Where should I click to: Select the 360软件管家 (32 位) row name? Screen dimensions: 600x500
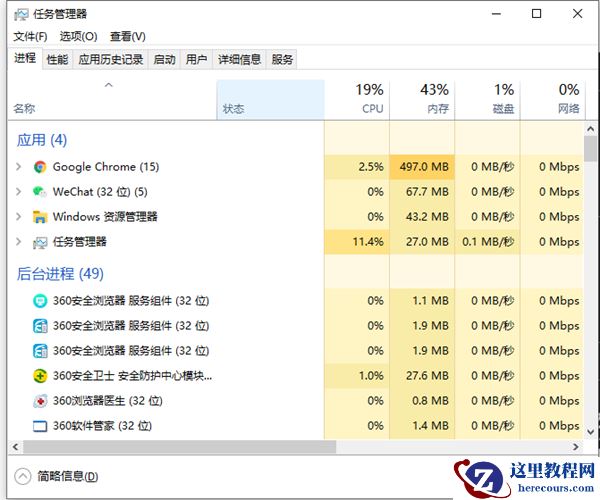[x=103, y=426]
